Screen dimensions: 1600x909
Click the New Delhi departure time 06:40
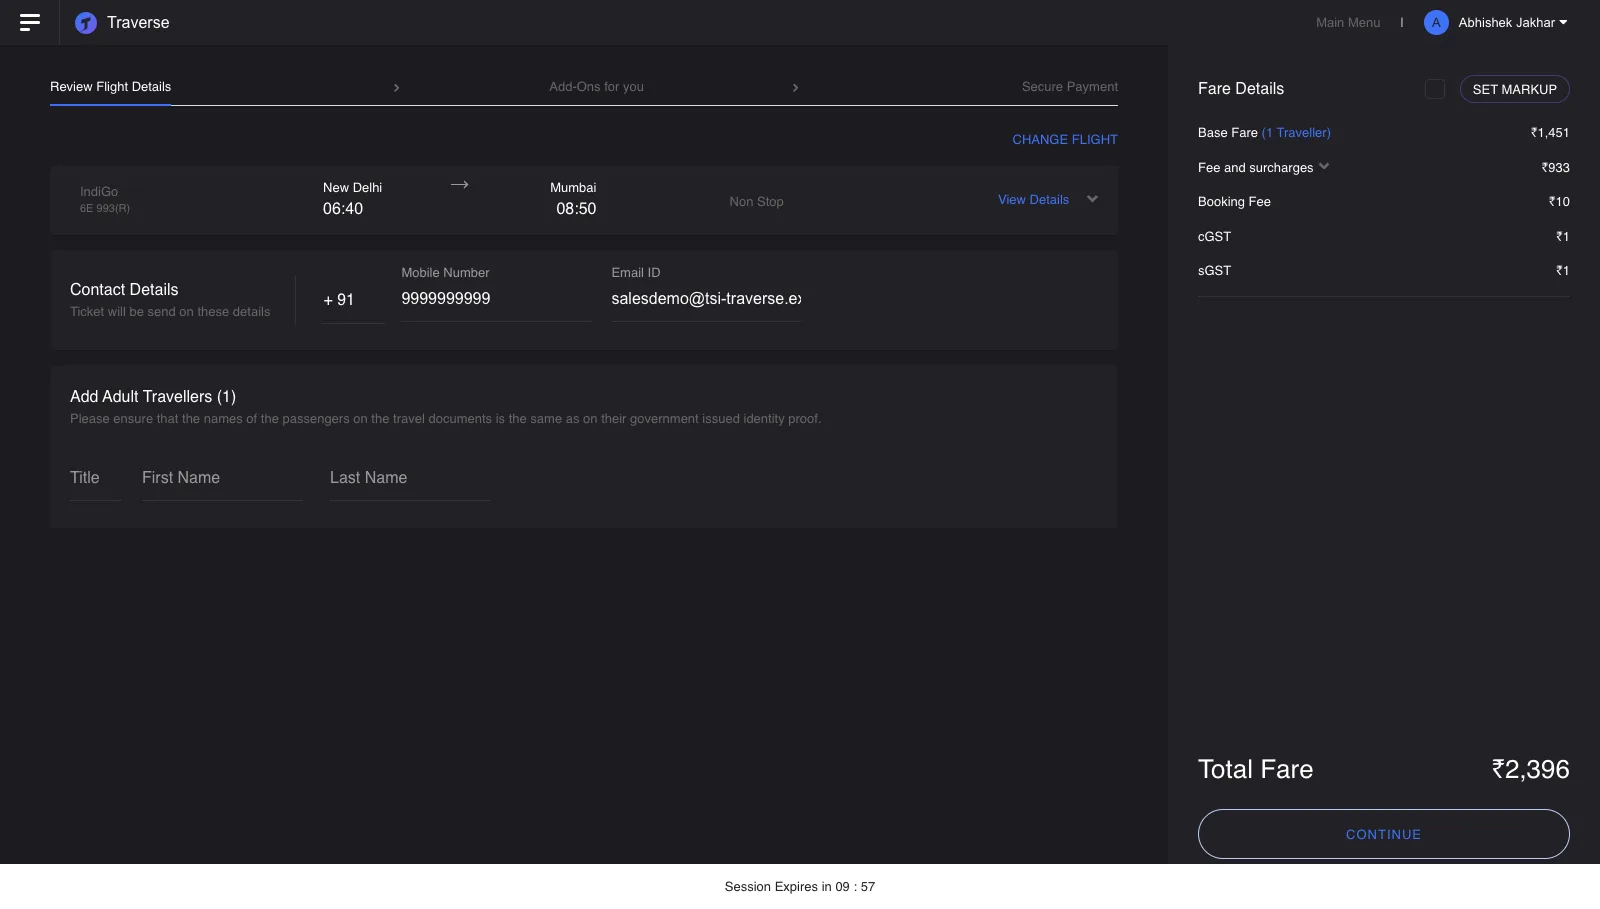click(343, 209)
